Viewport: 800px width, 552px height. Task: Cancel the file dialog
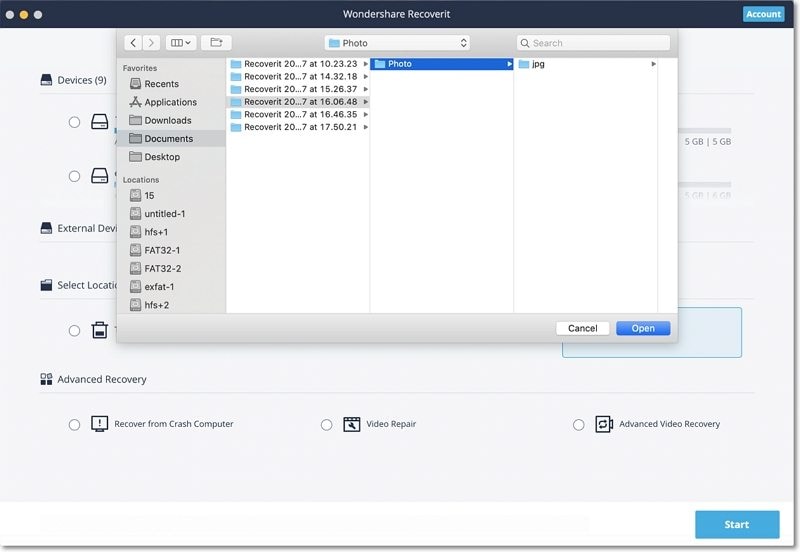pos(583,328)
